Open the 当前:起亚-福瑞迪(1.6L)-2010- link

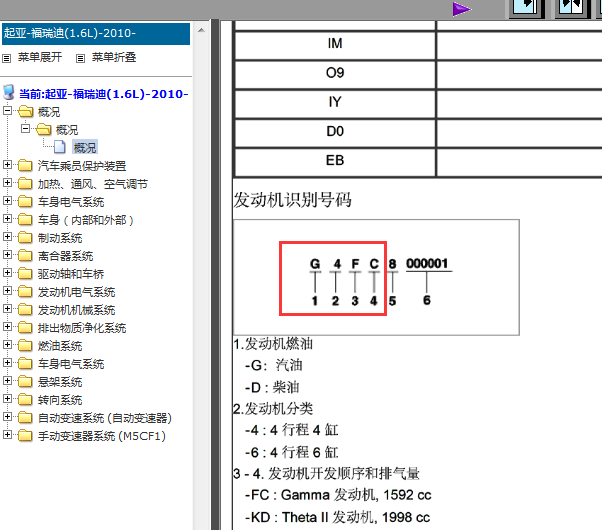(104, 94)
